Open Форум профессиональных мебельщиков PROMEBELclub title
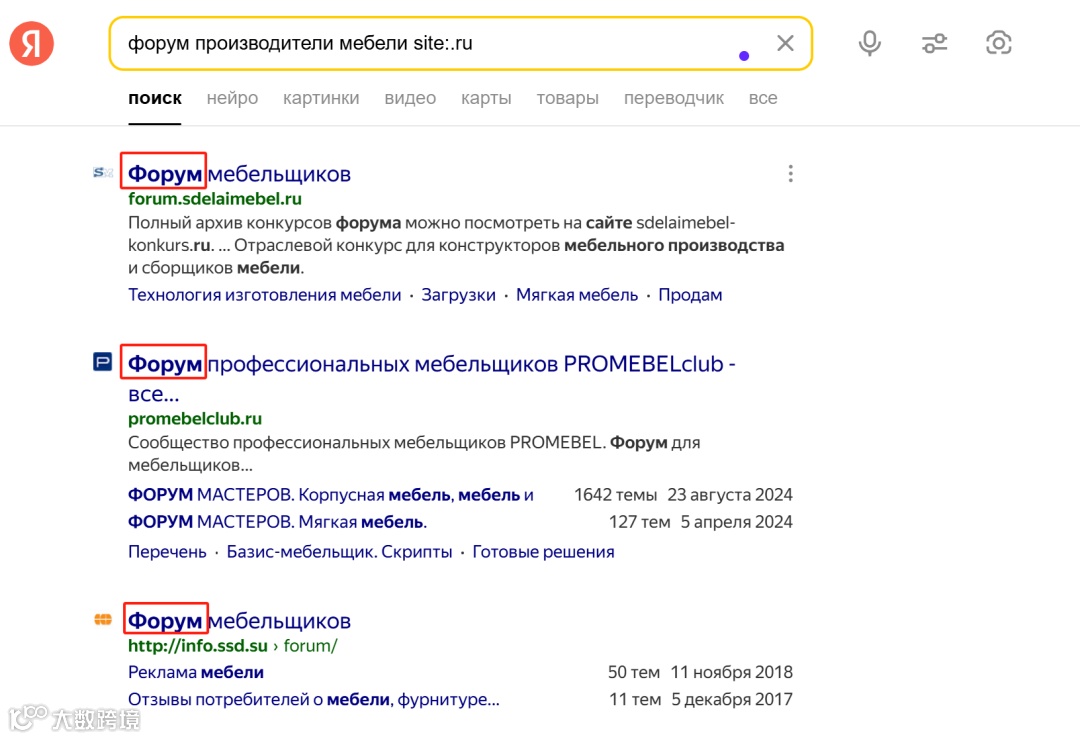The width and height of the screenshot is (1080, 739). [432, 378]
